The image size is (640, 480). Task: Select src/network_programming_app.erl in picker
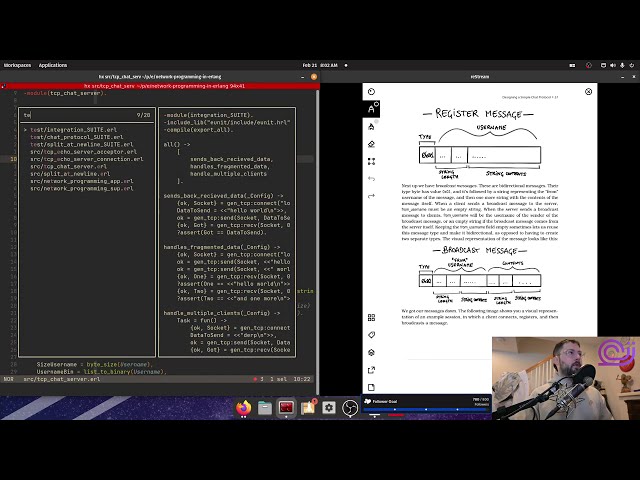click(82, 181)
